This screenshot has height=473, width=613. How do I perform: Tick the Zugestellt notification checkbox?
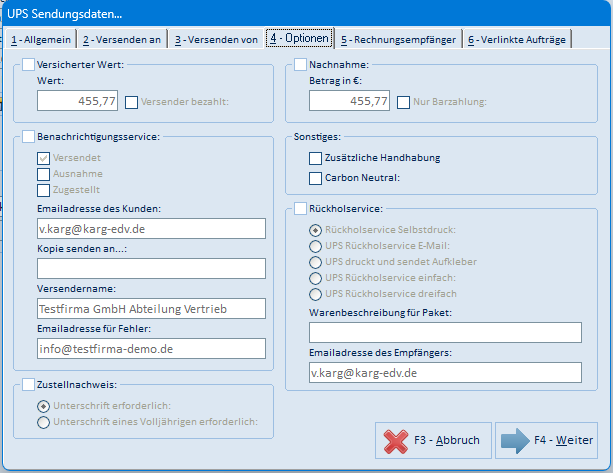(x=43, y=190)
